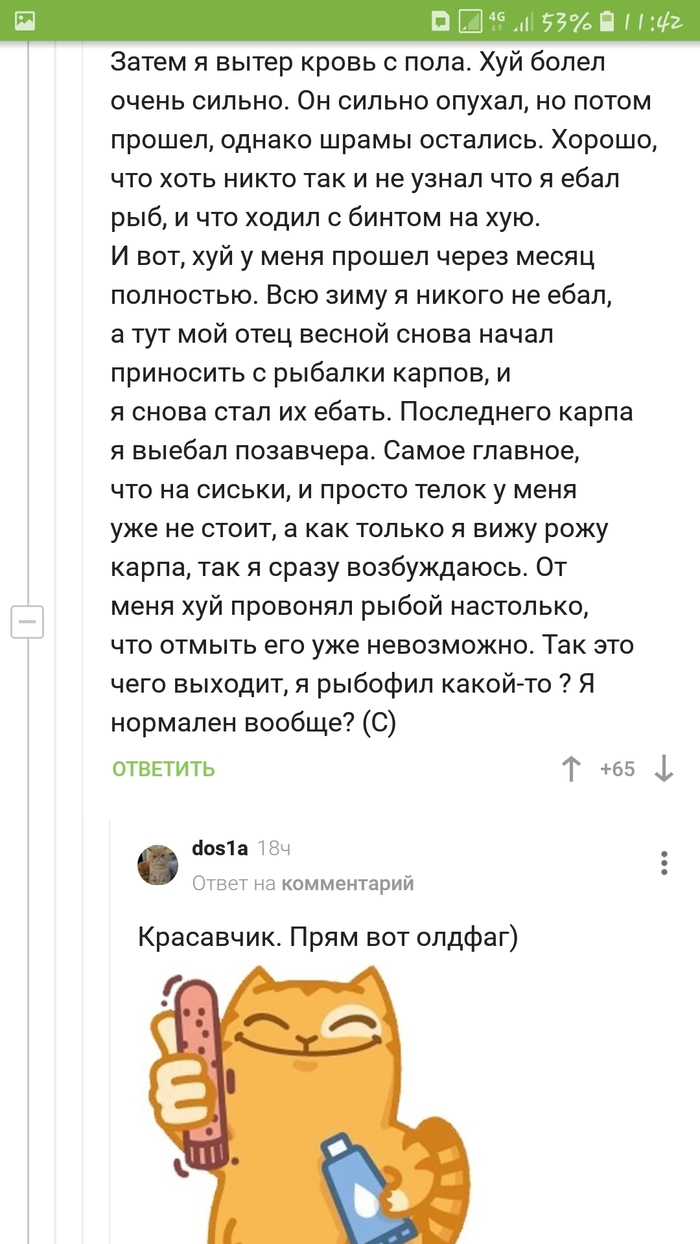Image resolution: width=700 pixels, height=1244 pixels.
Task: Tap the message notification icon in status bar
Action: (440, 21)
